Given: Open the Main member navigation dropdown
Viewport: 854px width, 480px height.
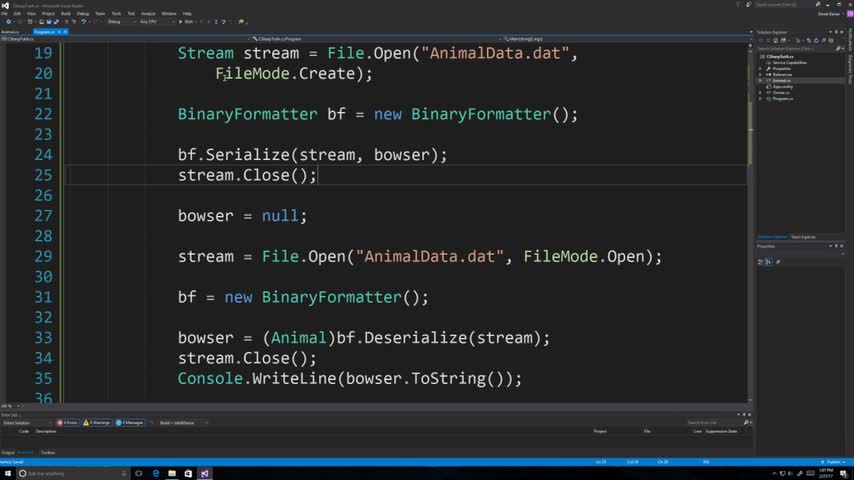Looking at the screenshot, I should pyautogui.click(x=626, y=39).
